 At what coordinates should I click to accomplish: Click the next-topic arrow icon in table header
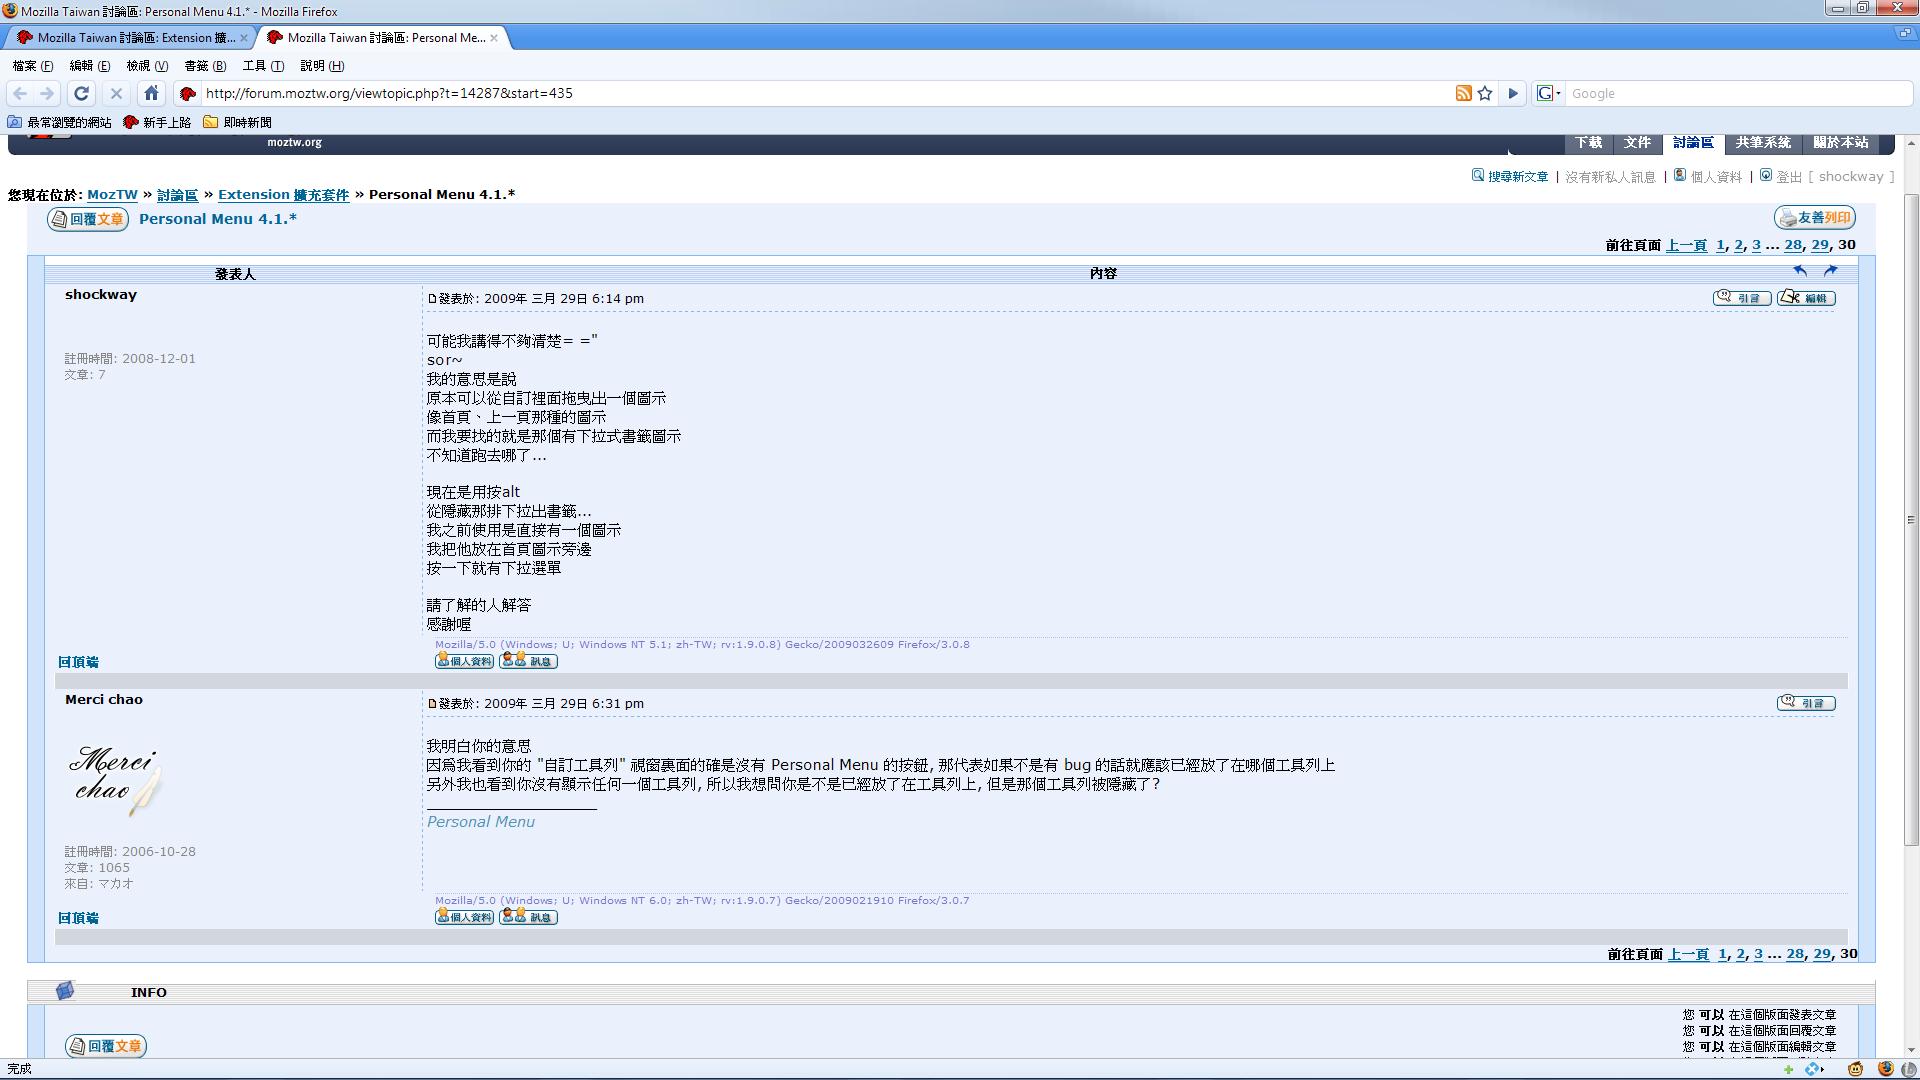tap(1830, 271)
